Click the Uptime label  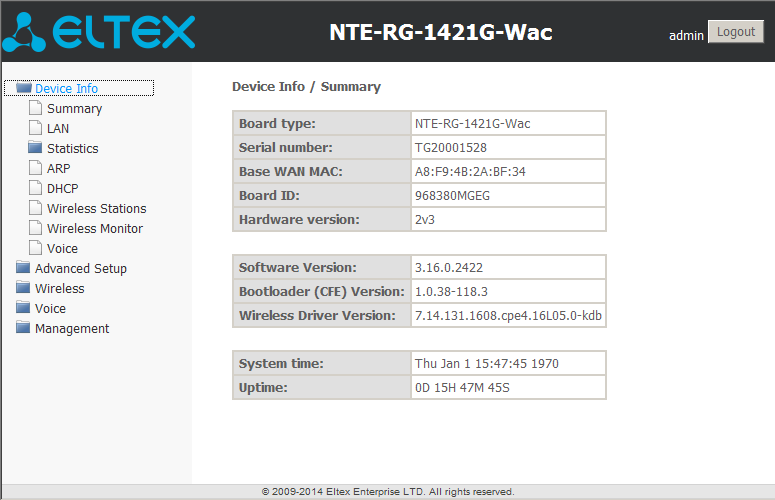pos(263,388)
